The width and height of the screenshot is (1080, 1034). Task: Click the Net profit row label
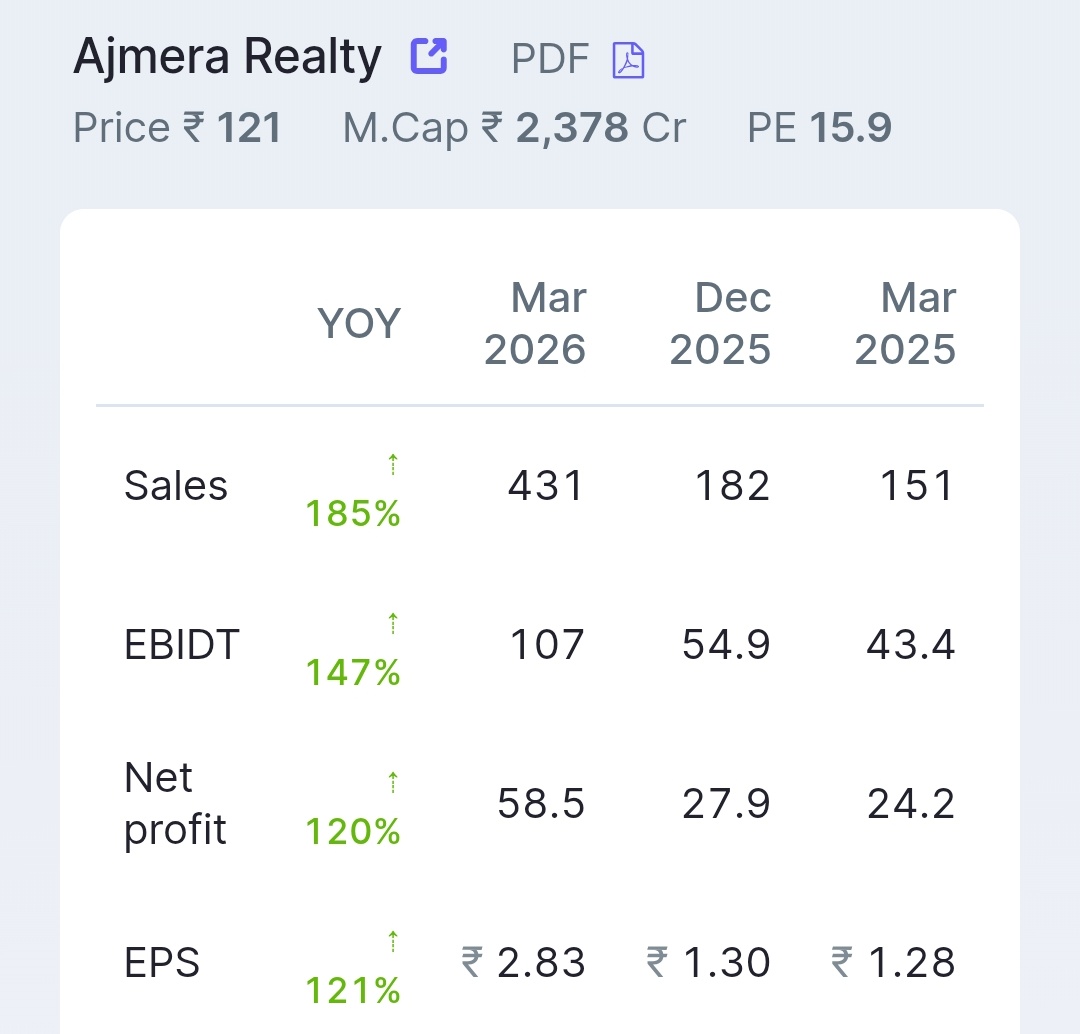tap(176, 803)
